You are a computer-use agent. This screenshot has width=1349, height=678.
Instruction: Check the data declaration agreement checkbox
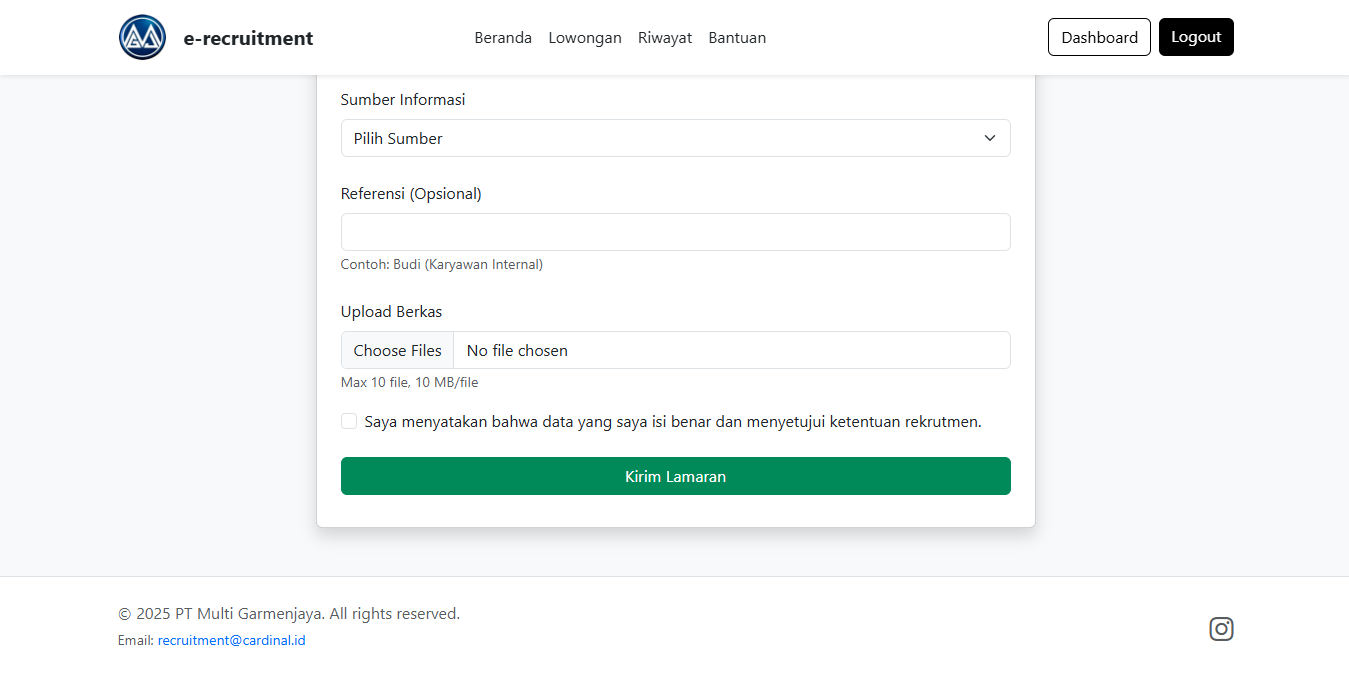pyautogui.click(x=348, y=421)
